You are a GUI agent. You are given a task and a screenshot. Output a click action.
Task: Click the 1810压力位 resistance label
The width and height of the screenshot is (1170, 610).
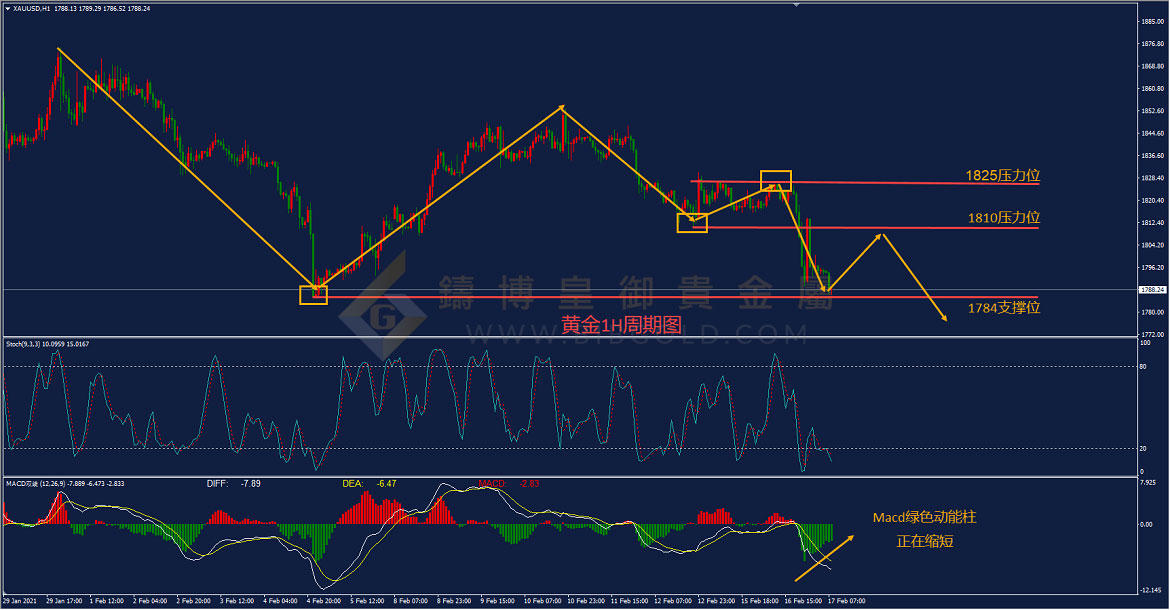tap(1004, 218)
